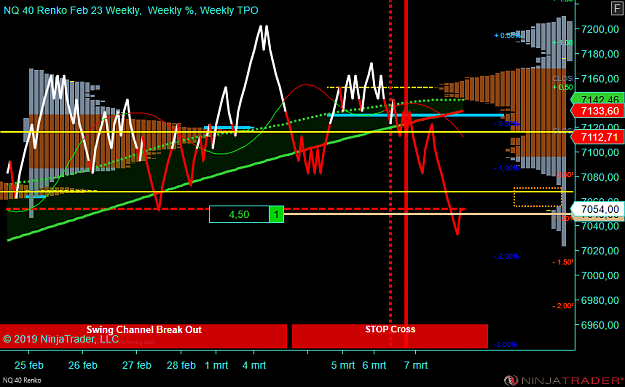
Task: Click the 5 mrt date label
Action: click(343, 365)
